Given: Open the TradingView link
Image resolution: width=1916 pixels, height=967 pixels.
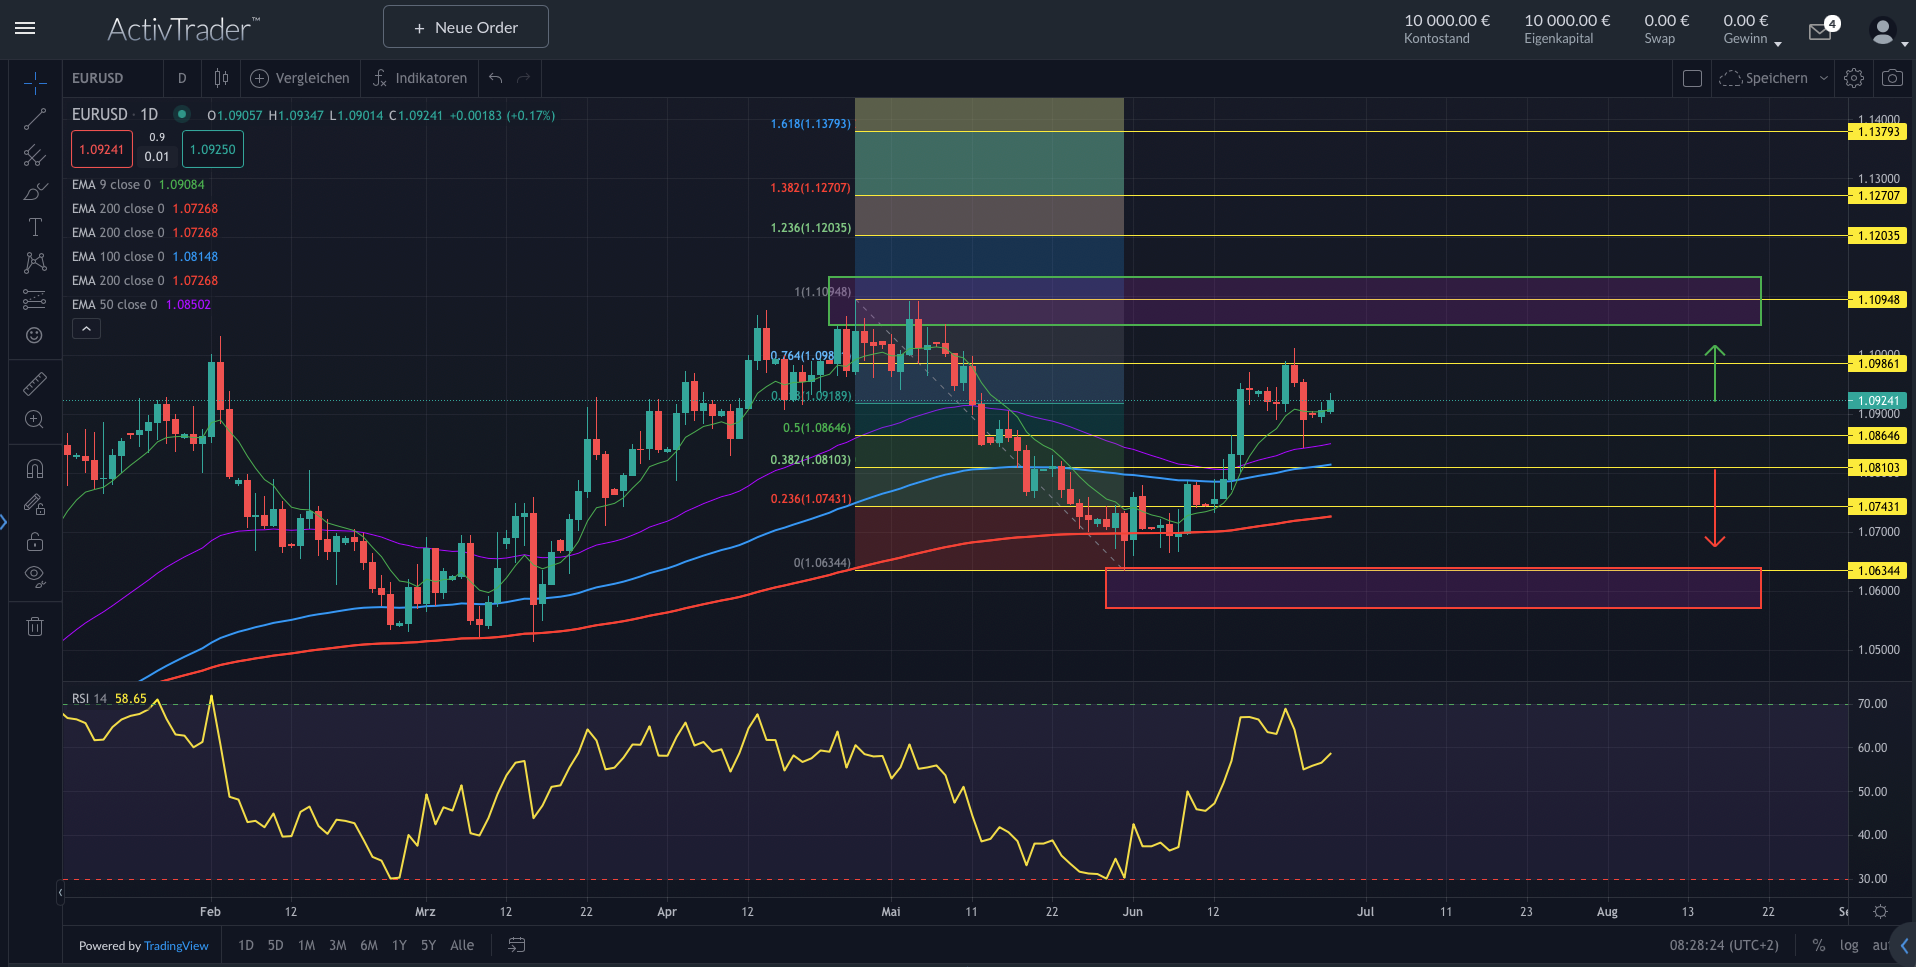Looking at the screenshot, I should (x=176, y=945).
